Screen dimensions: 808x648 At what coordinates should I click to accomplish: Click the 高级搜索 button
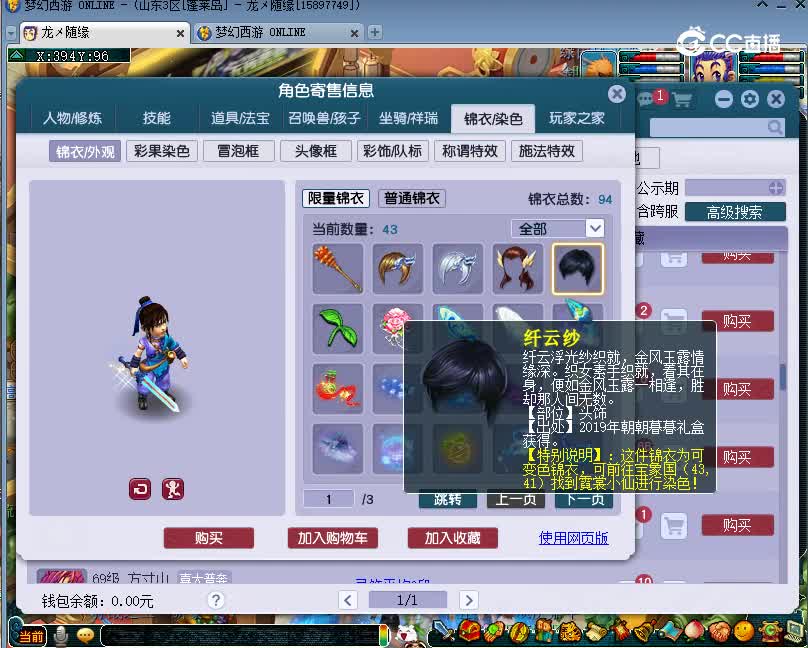point(735,212)
